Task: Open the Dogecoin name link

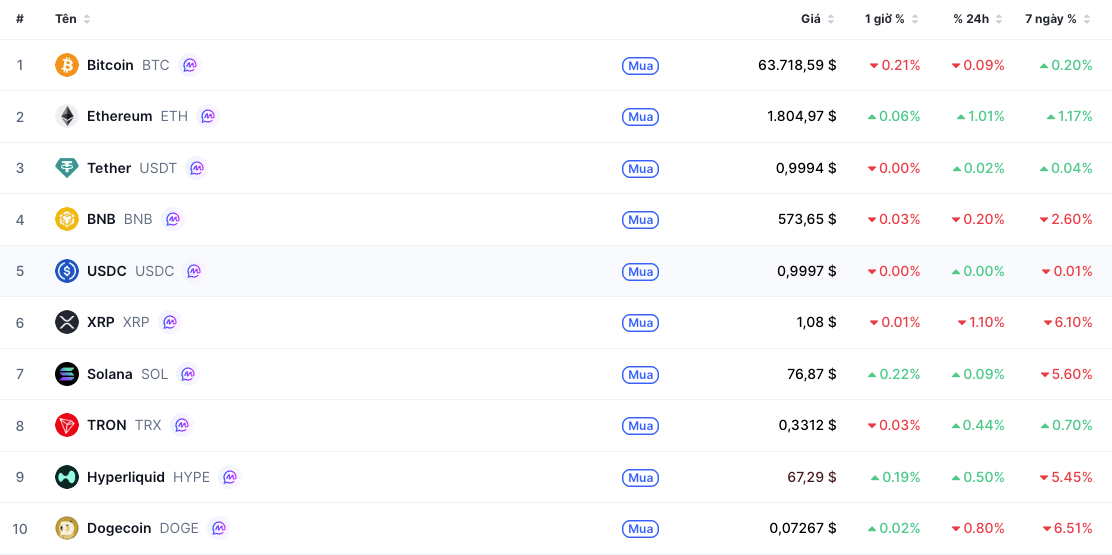Action: coord(119,528)
